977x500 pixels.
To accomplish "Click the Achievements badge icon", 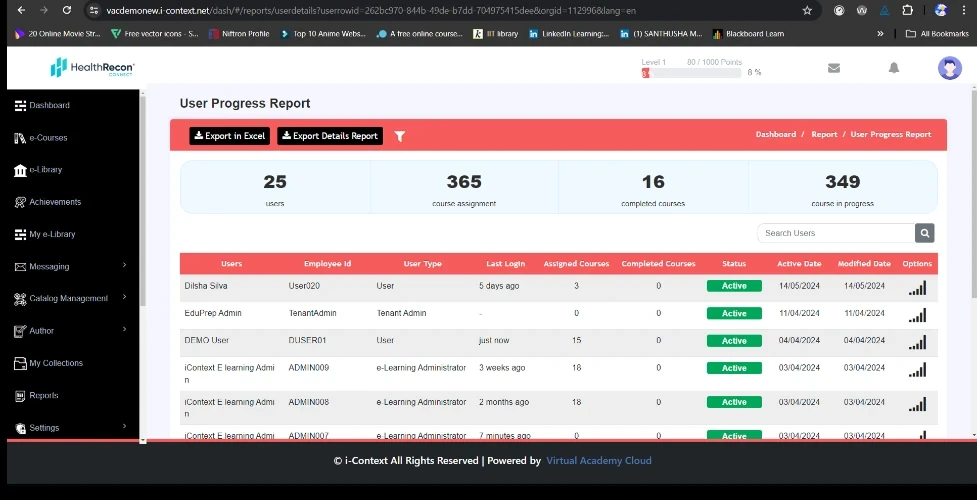I will pyautogui.click(x=20, y=202).
